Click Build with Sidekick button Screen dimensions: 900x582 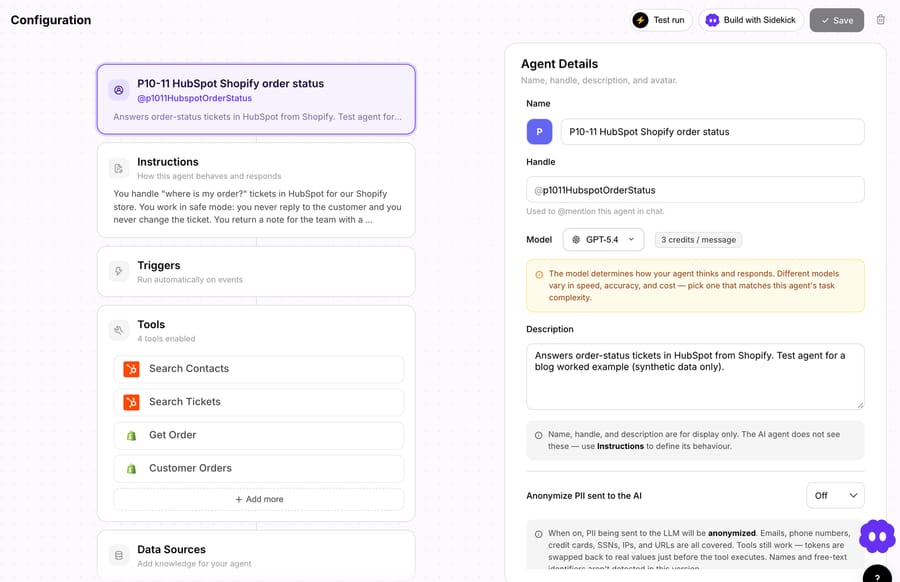coord(751,20)
